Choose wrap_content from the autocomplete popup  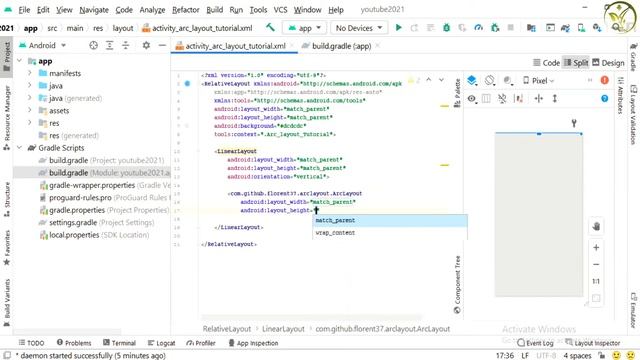(390, 233)
